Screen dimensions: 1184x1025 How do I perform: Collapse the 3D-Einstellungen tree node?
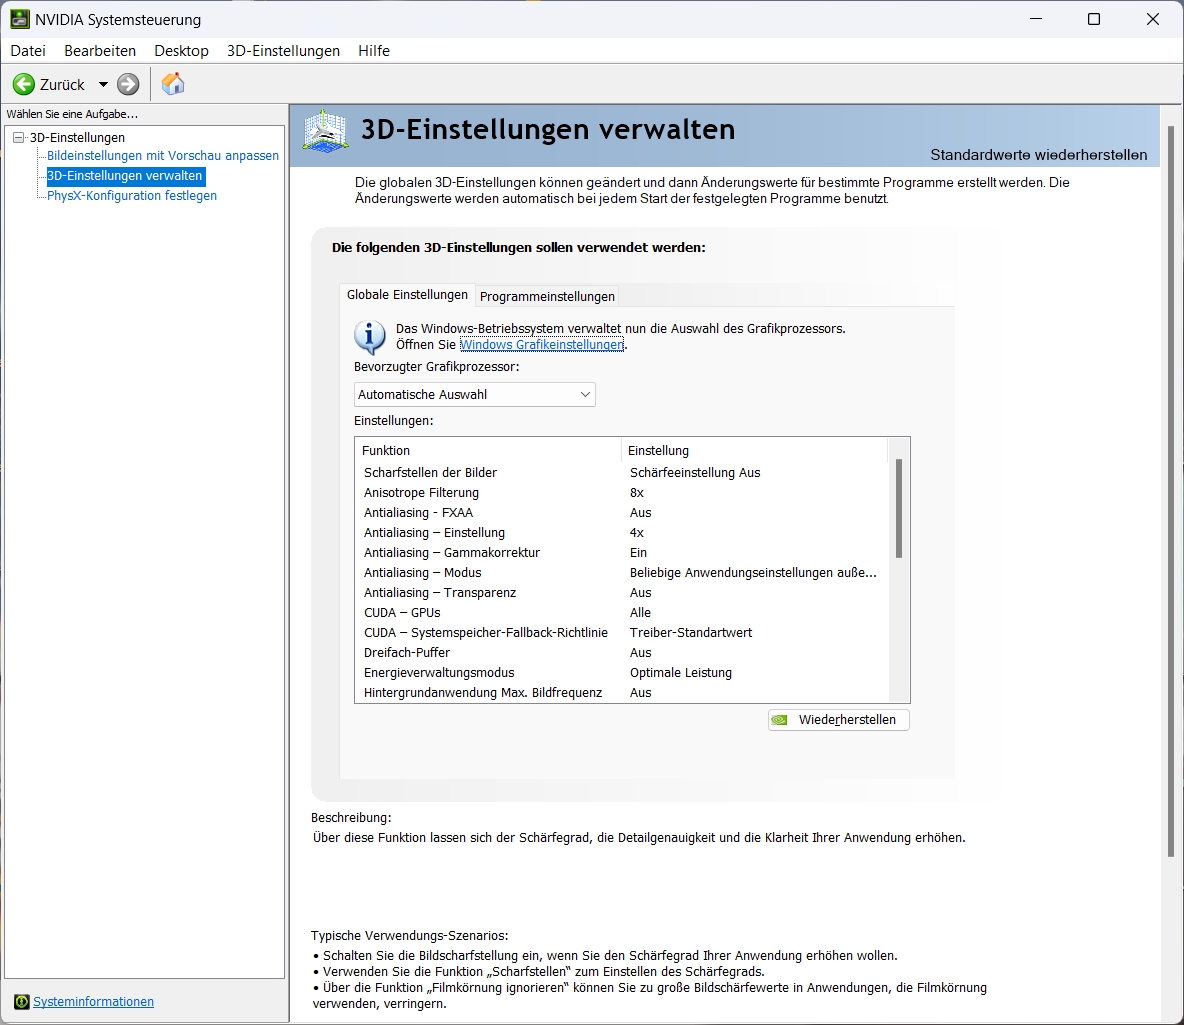(18, 138)
